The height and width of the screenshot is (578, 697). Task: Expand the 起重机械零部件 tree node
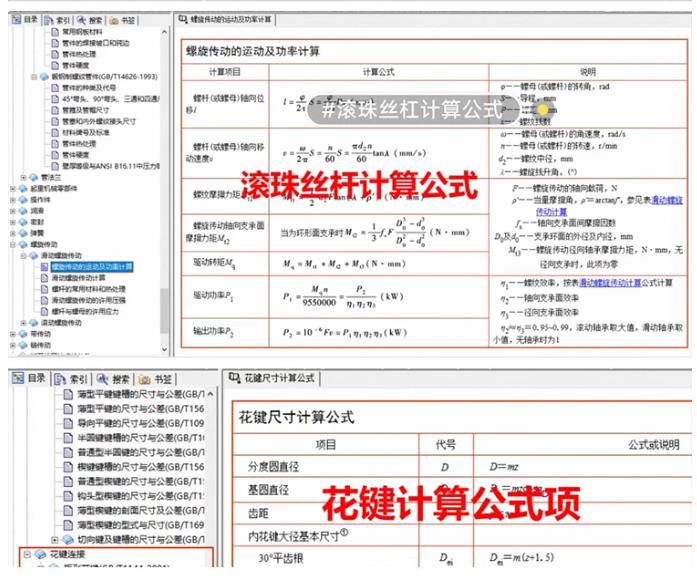pyautogui.click(x=12, y=189)
